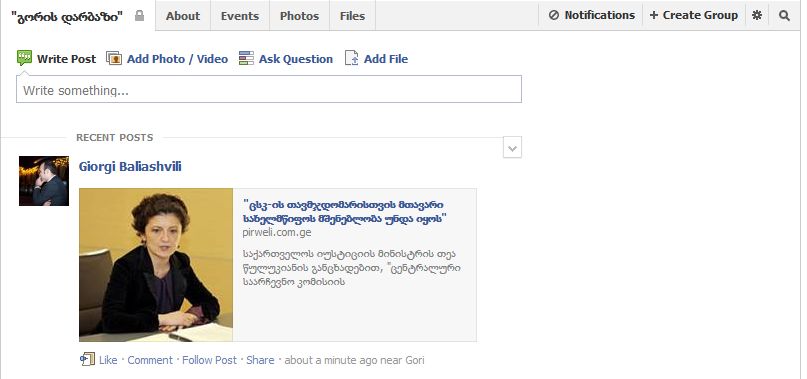Select the Files tab
This screenshot has width=807, height=379.
[353, 16]
